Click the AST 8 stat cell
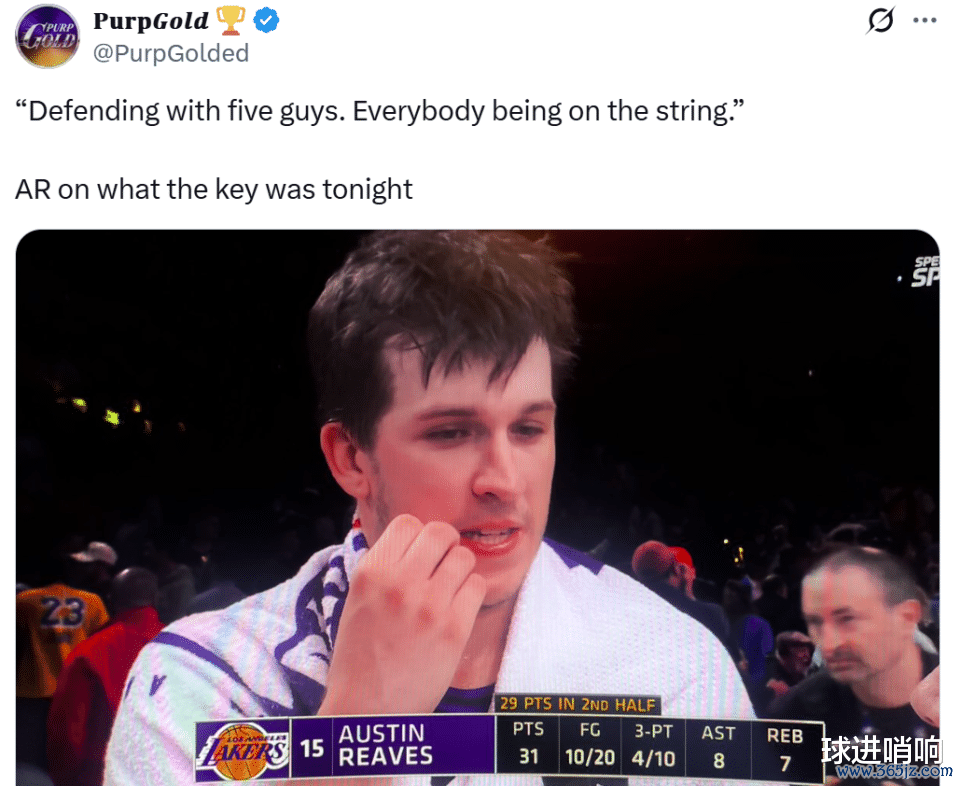This screenshot has width=960, height=786. tap(718, 747)
